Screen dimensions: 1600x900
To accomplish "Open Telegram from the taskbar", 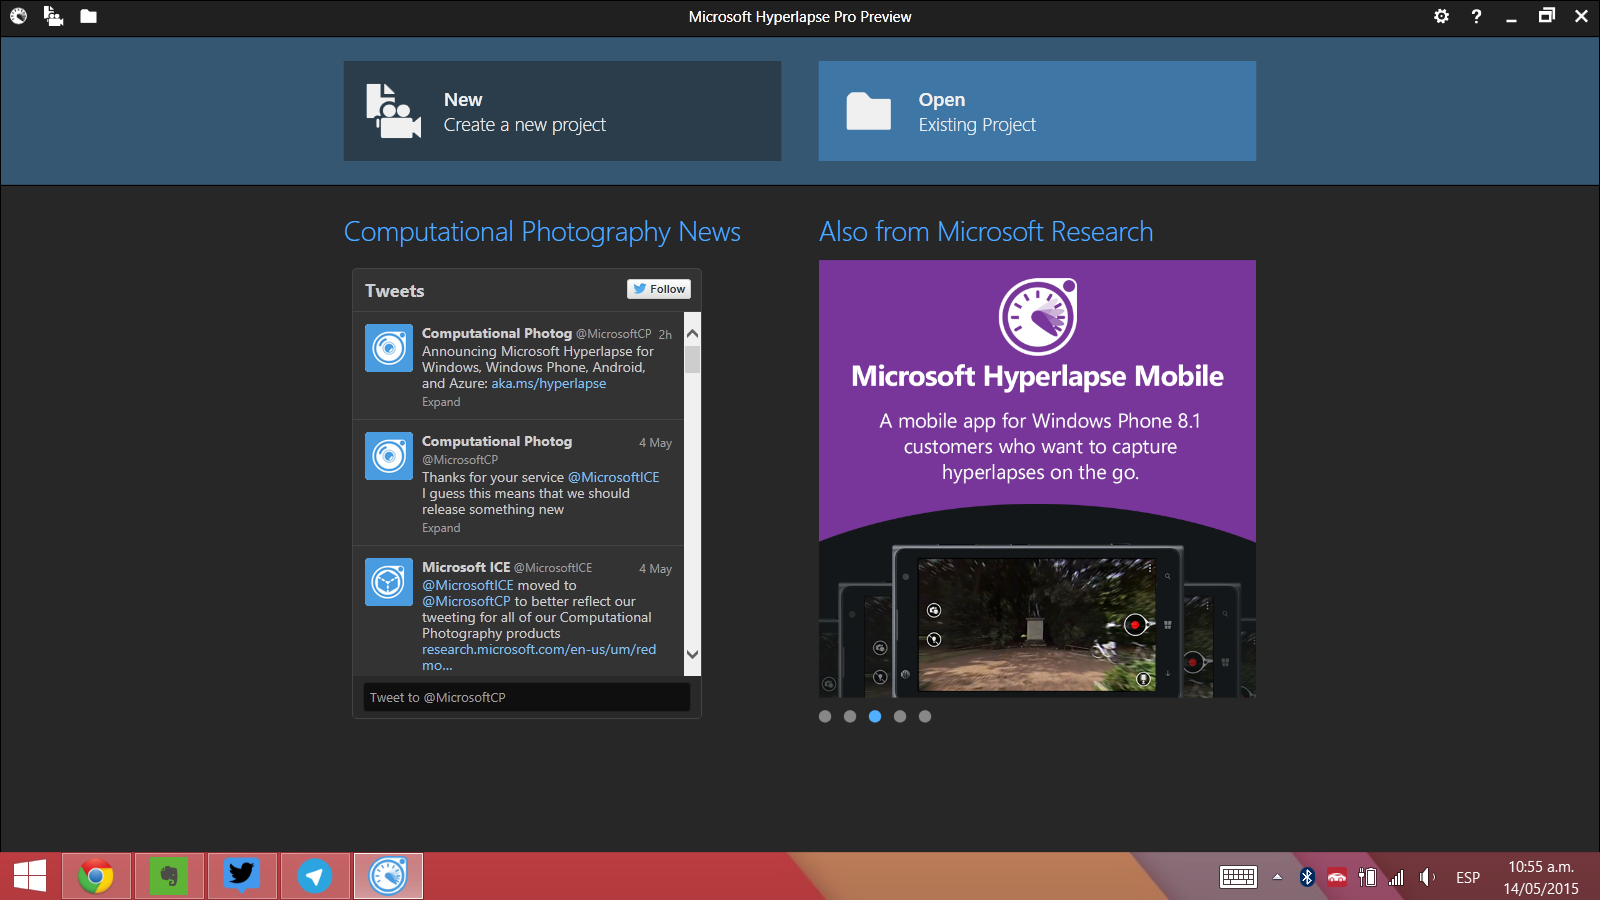I will (x=315, y=877).
